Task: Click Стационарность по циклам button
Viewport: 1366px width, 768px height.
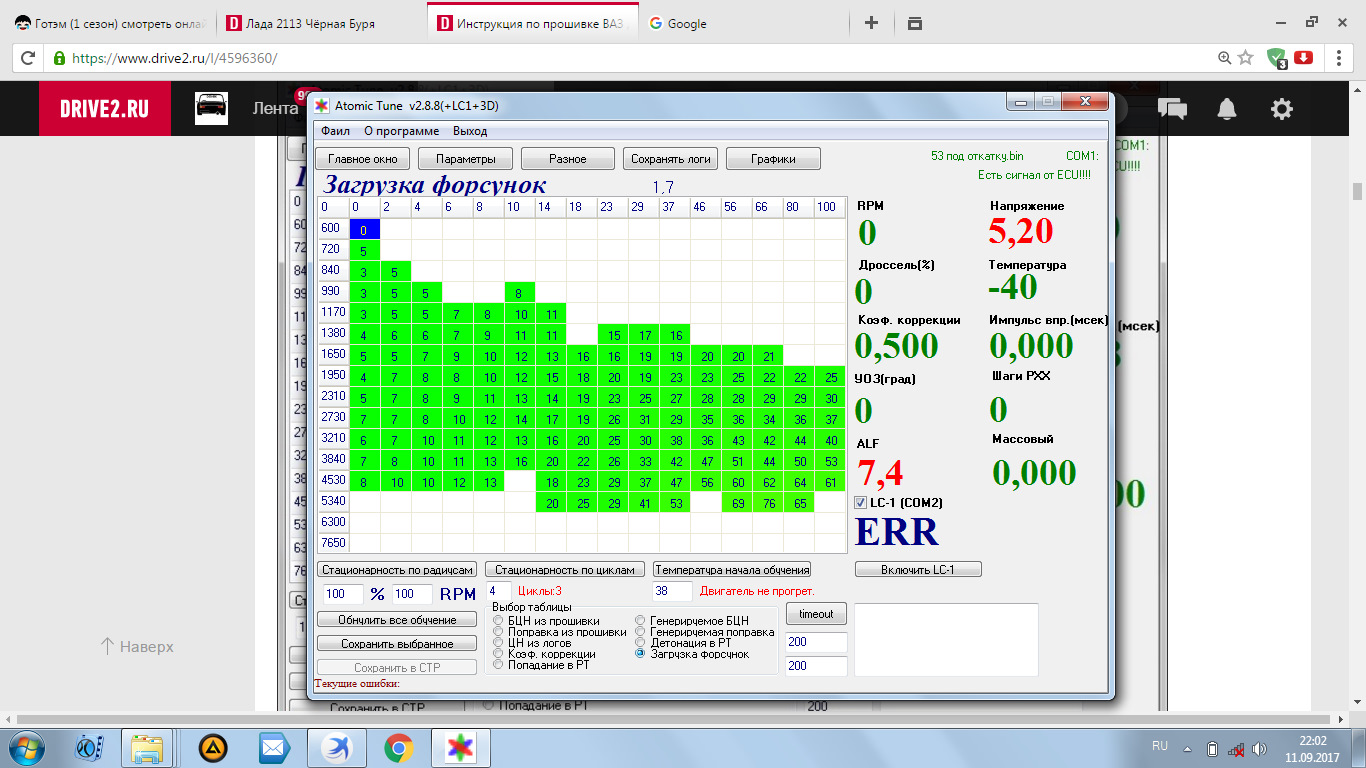Action: [565, 569]
